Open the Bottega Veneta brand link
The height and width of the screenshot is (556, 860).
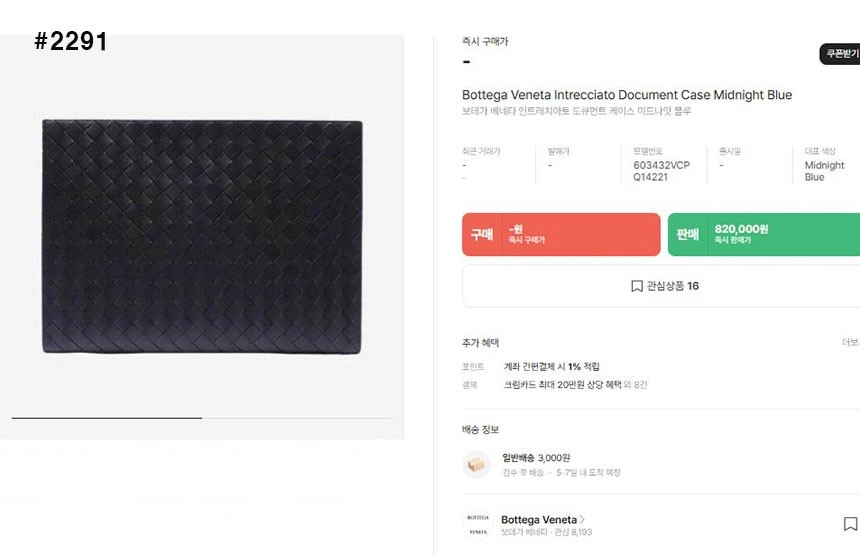coord(538,520)
